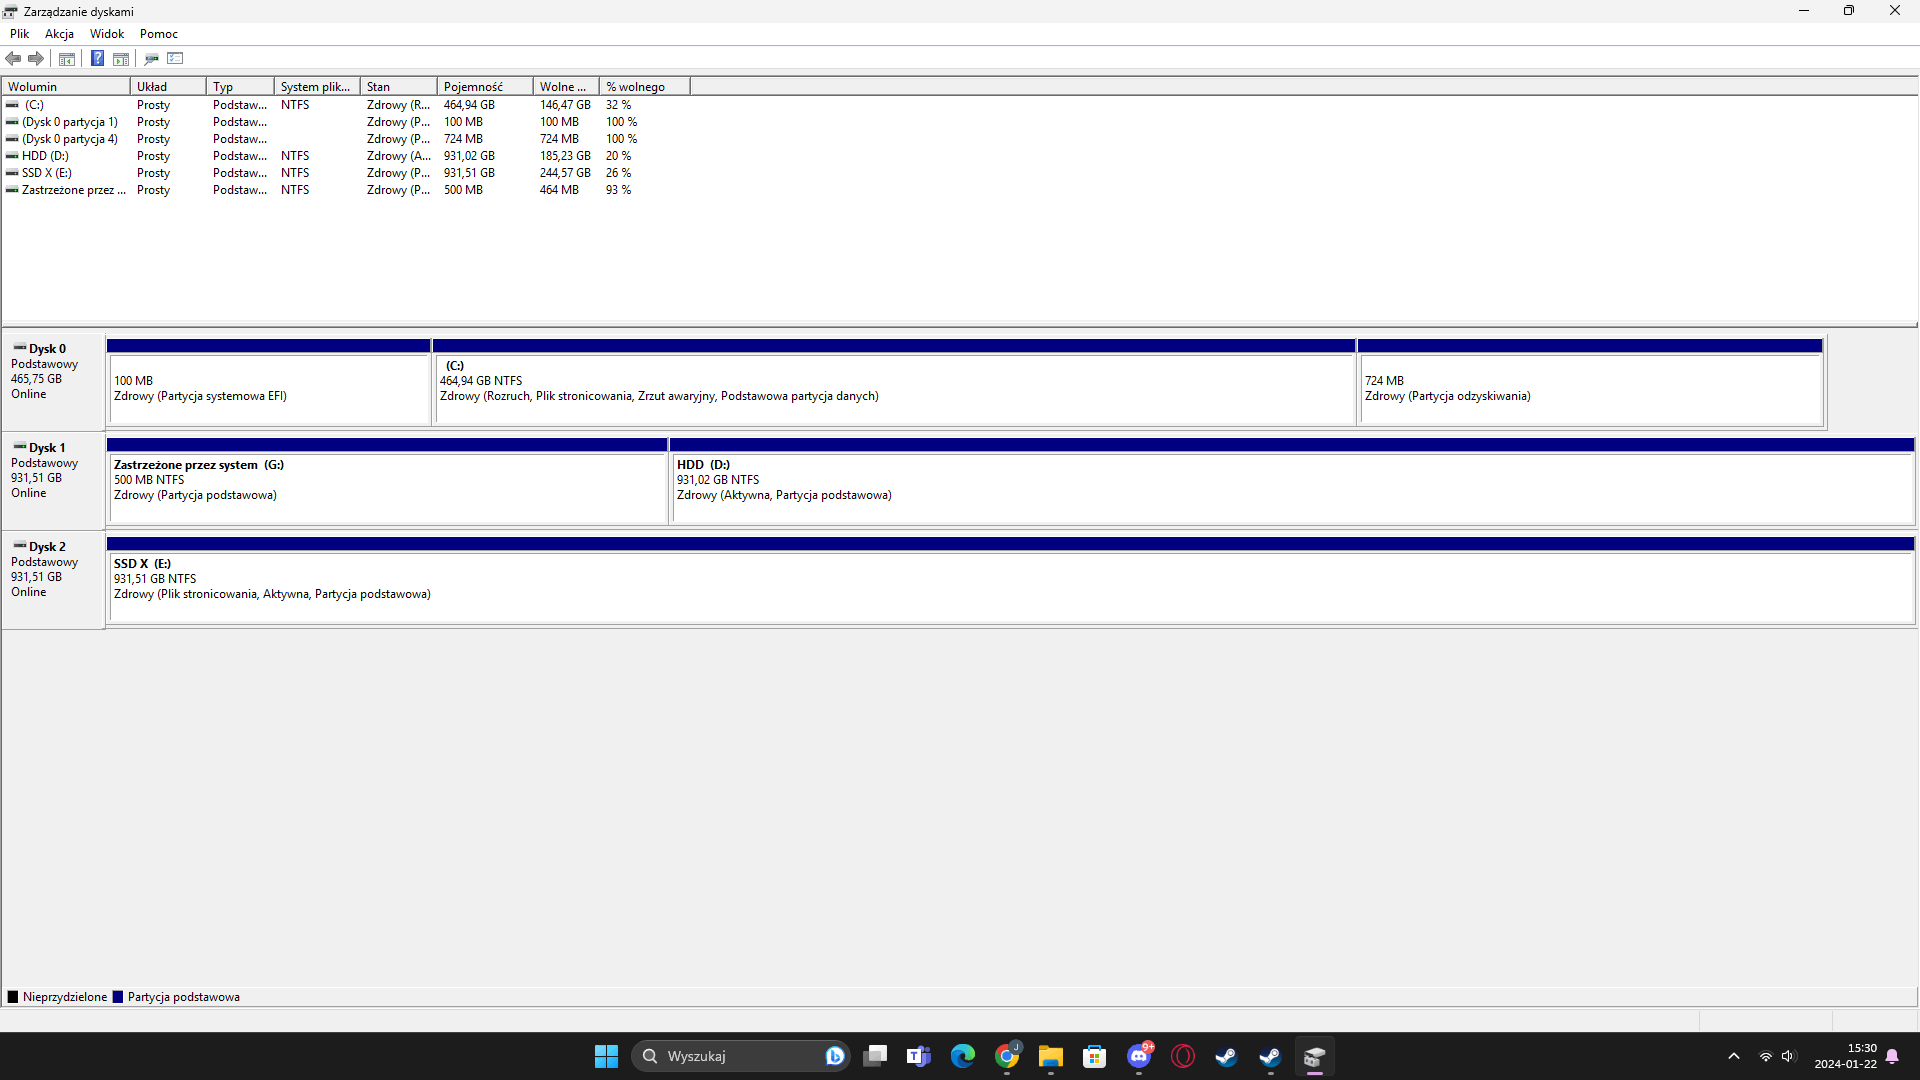Open the Akcja menu
This screenshot has width=1920, height=1080.
[59, 33]
